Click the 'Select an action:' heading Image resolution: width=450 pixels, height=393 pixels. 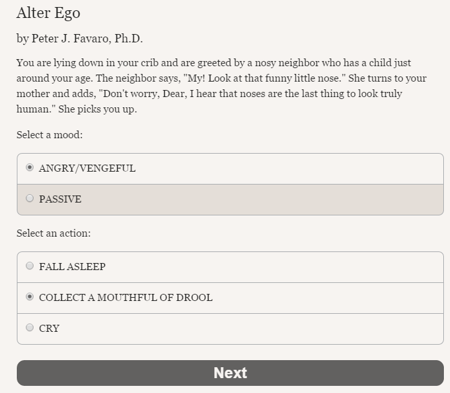point(53,233)
